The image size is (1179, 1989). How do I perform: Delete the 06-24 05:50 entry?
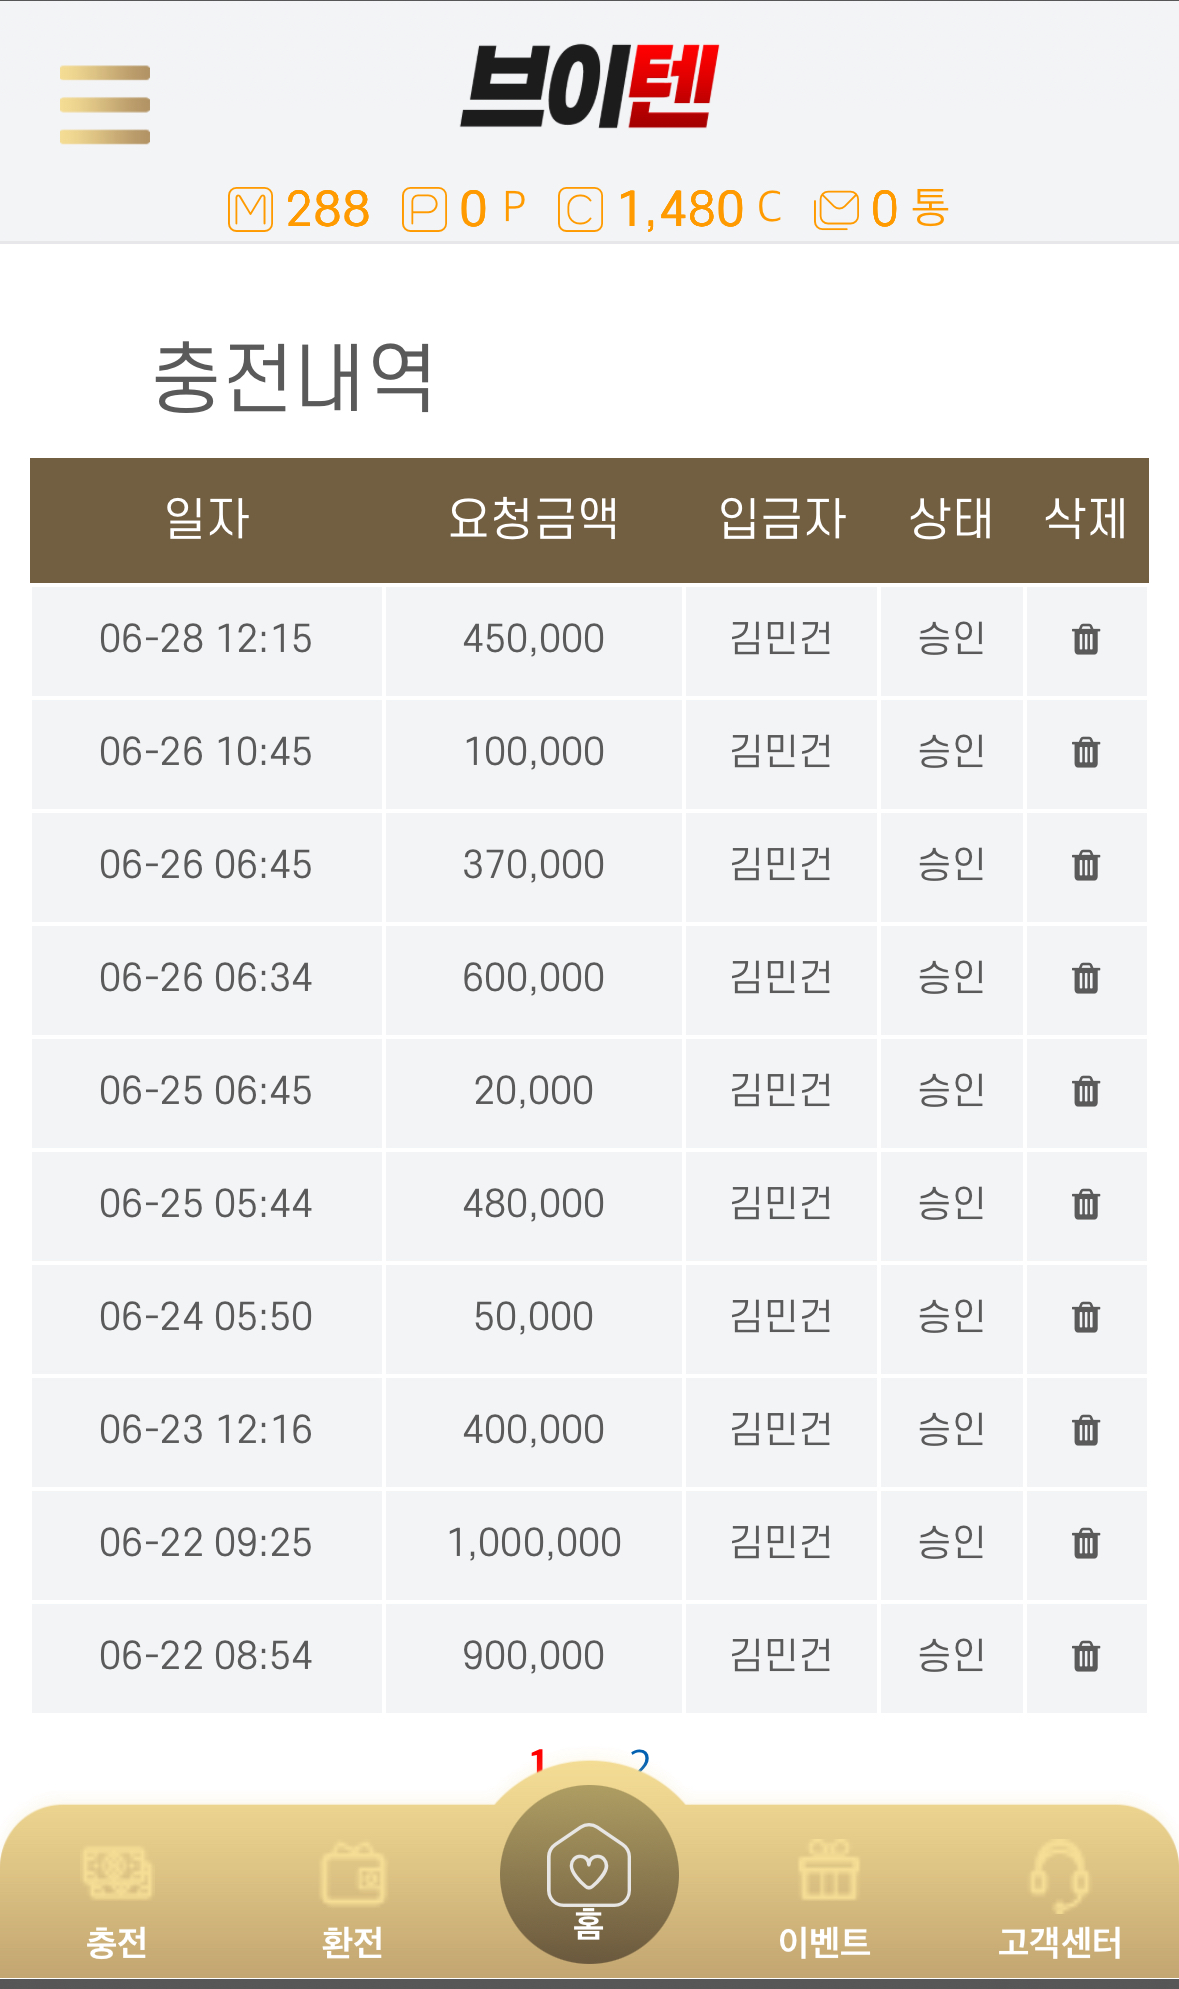click(x=1086, y=1317)
